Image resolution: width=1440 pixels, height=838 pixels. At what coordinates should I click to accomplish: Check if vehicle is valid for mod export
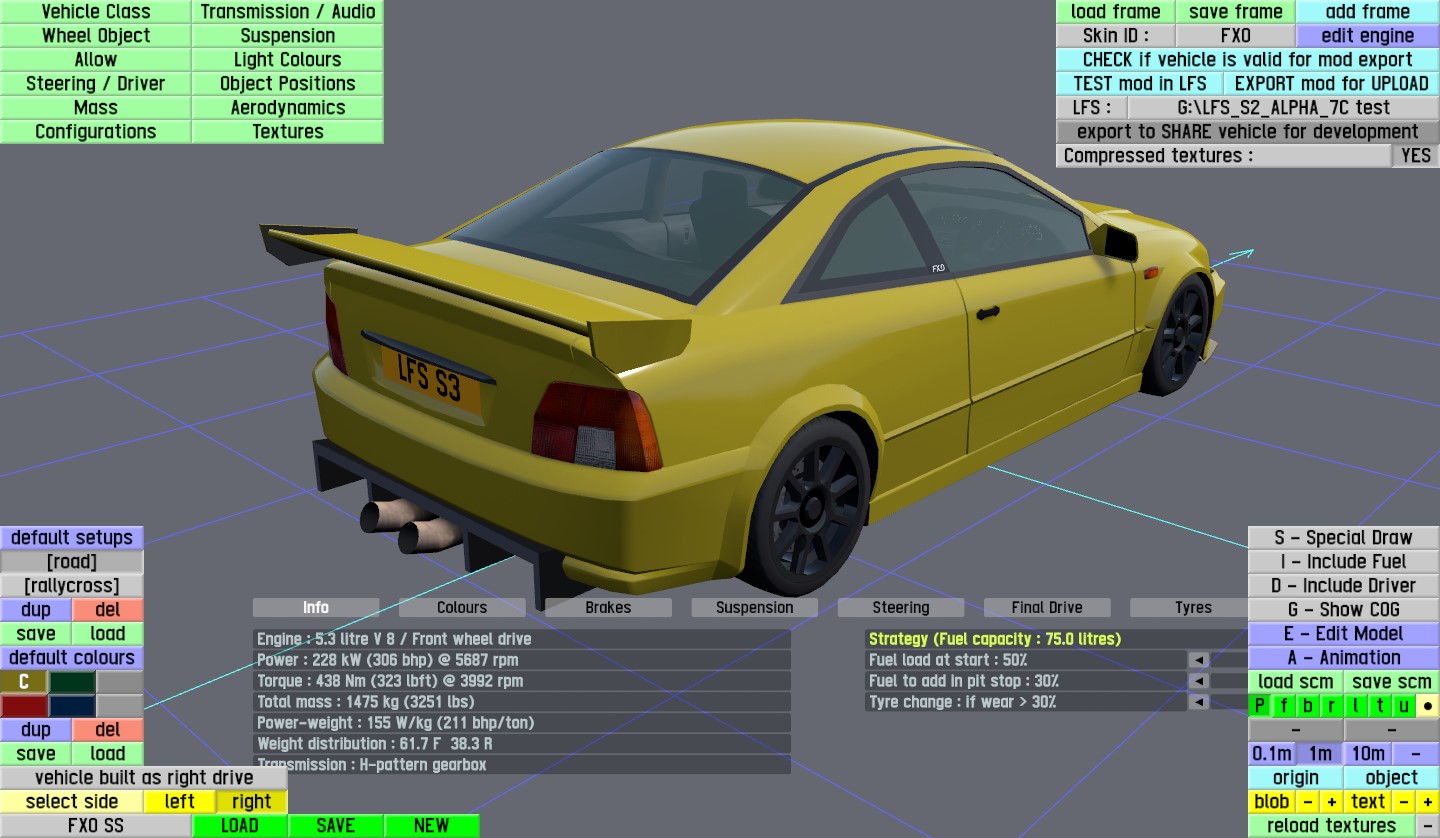[x=1248, y=60]
